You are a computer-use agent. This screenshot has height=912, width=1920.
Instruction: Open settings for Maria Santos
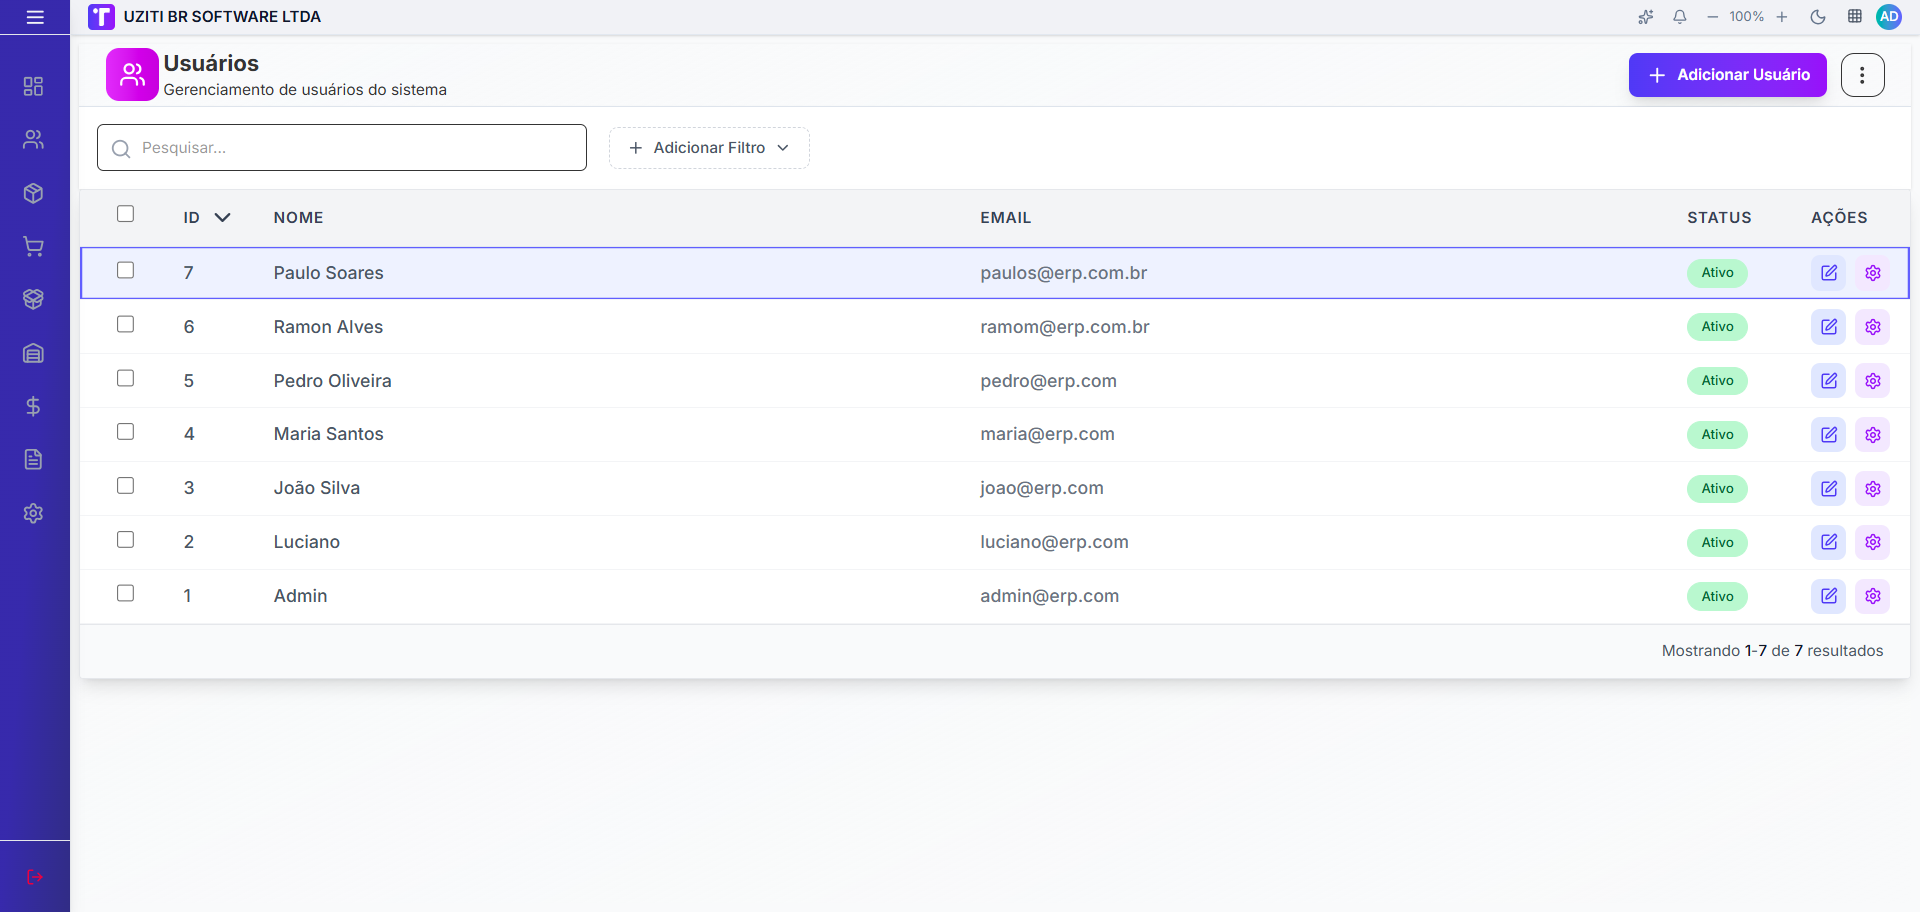(x=1873, y=435)
